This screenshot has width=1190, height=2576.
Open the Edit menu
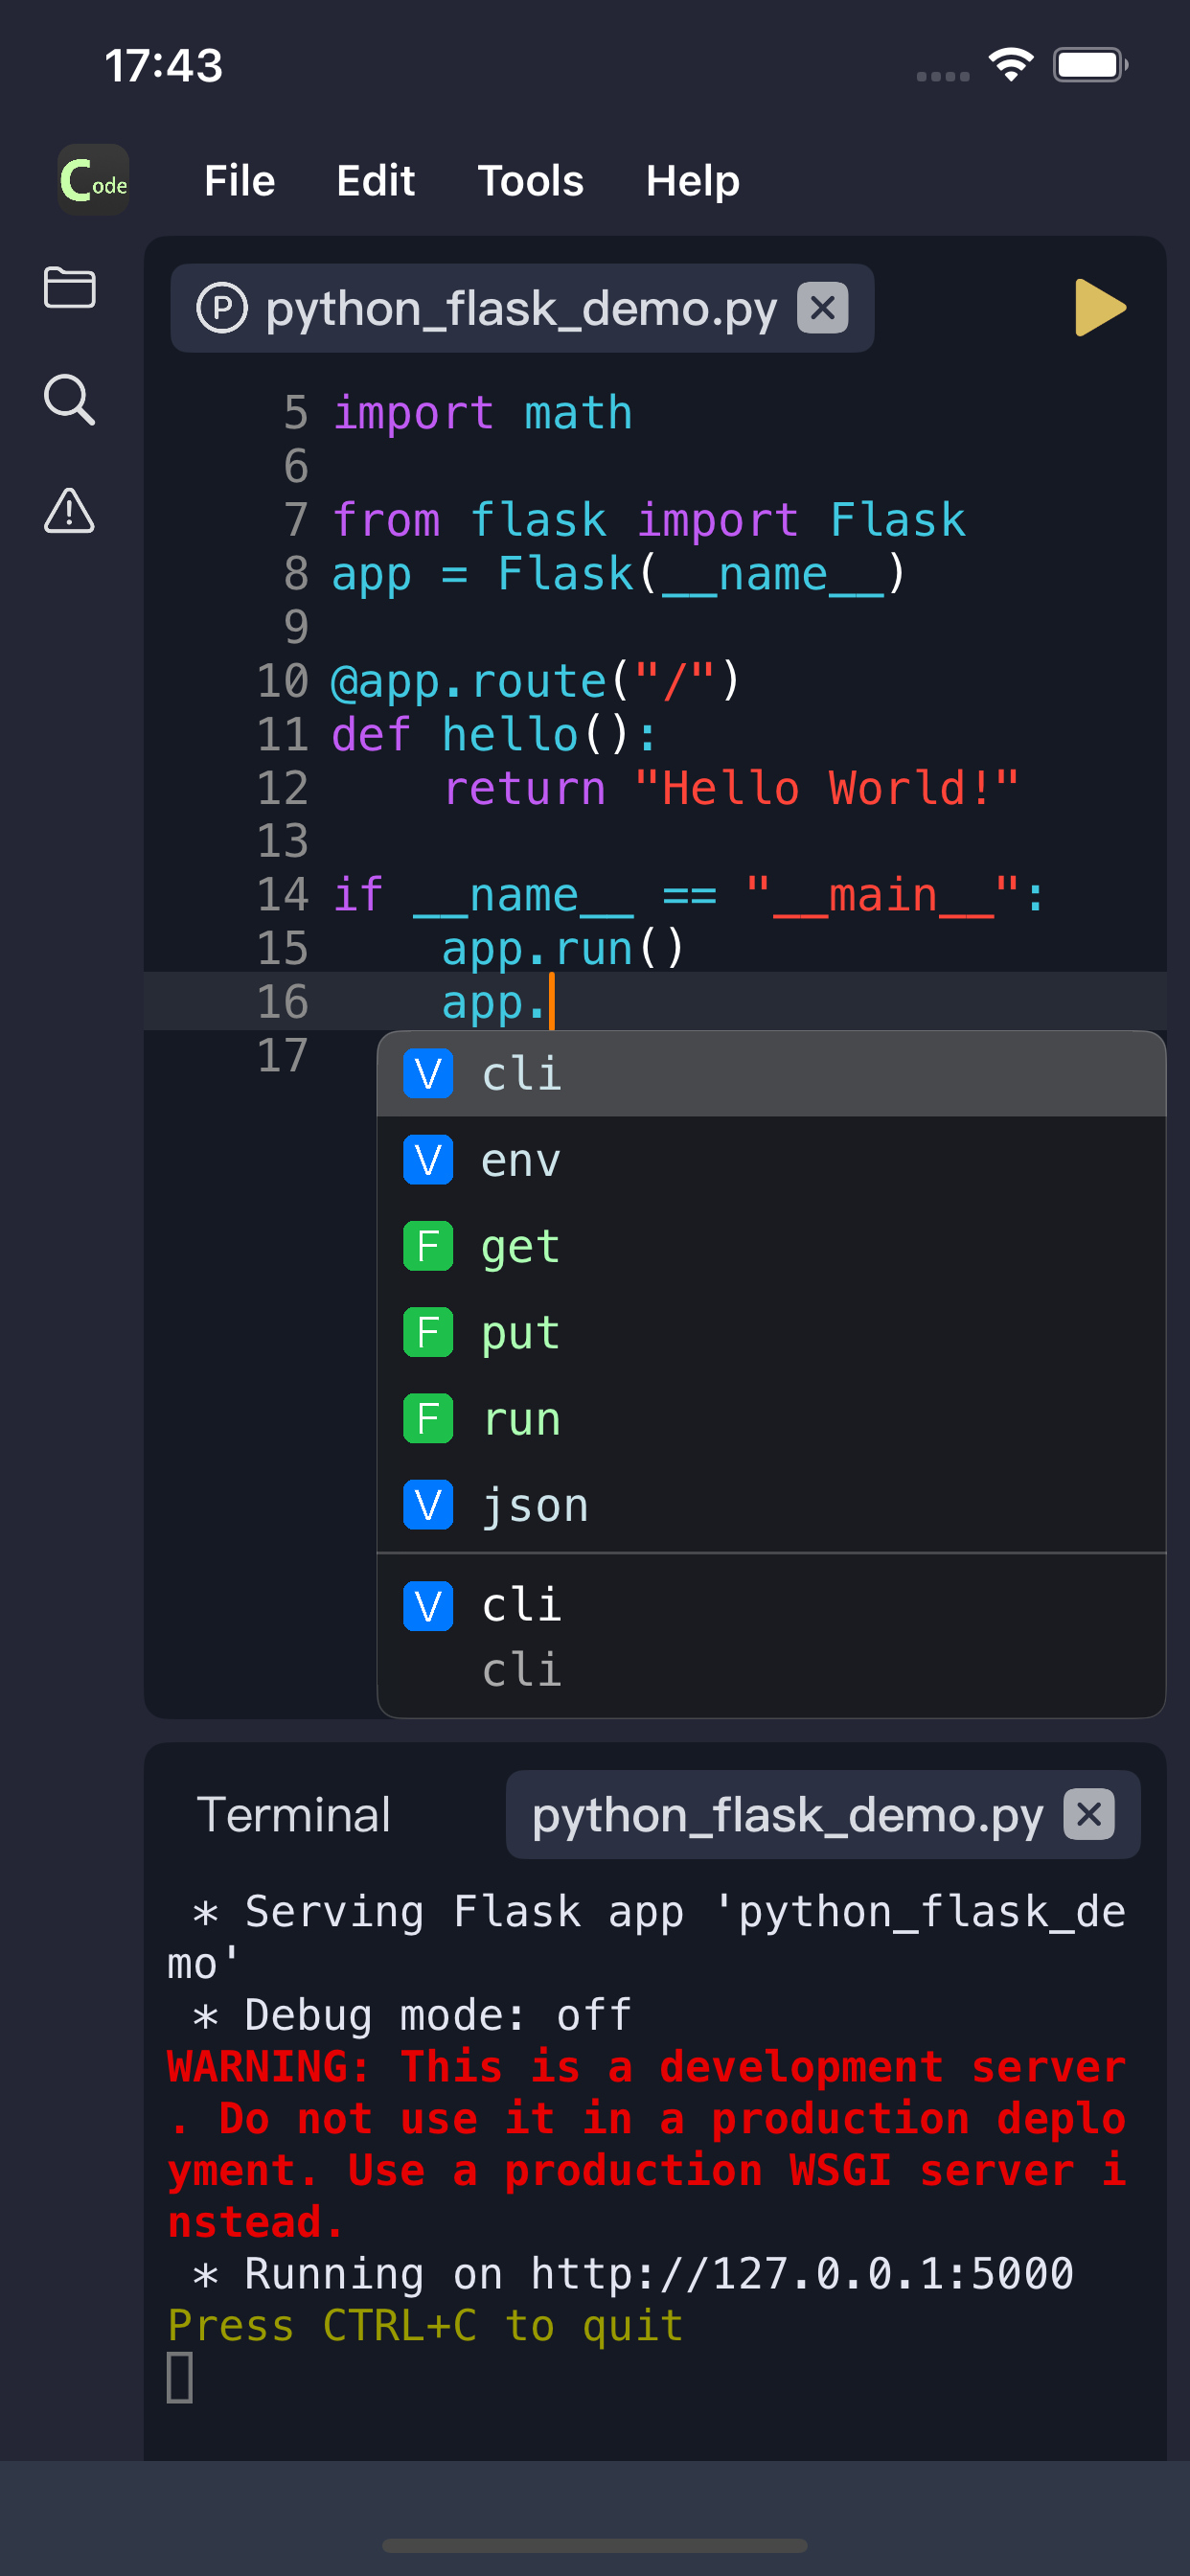[x=375, y=181]
